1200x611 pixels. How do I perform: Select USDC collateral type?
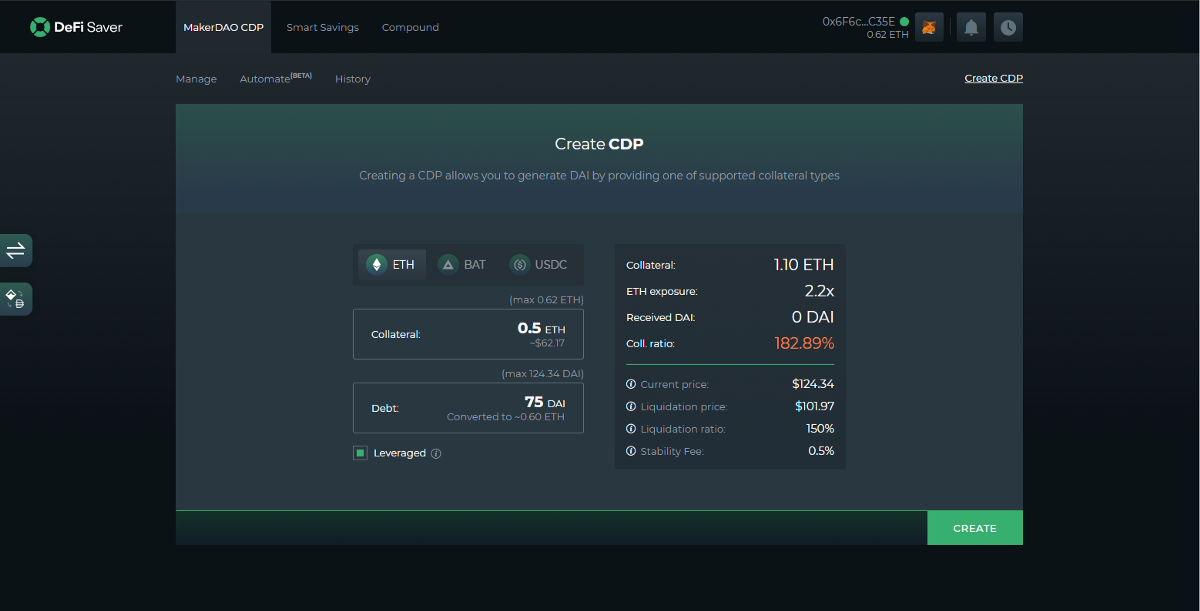(x=540, y=265)
